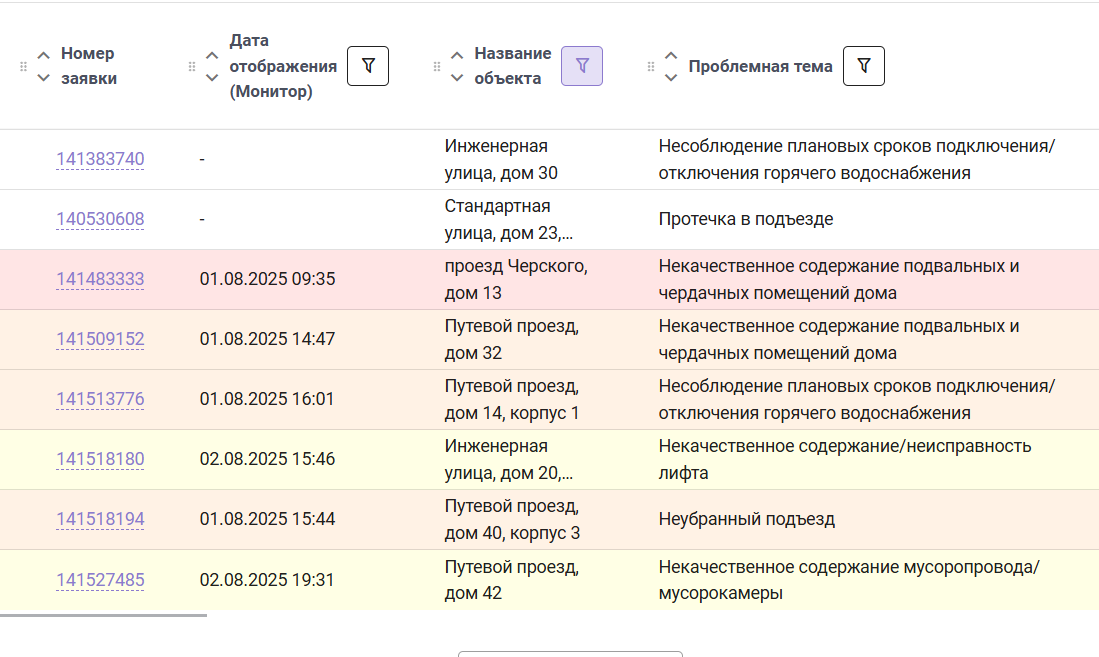
Task: Grab drag handle of Название объекта column
Action: (437, 67)
